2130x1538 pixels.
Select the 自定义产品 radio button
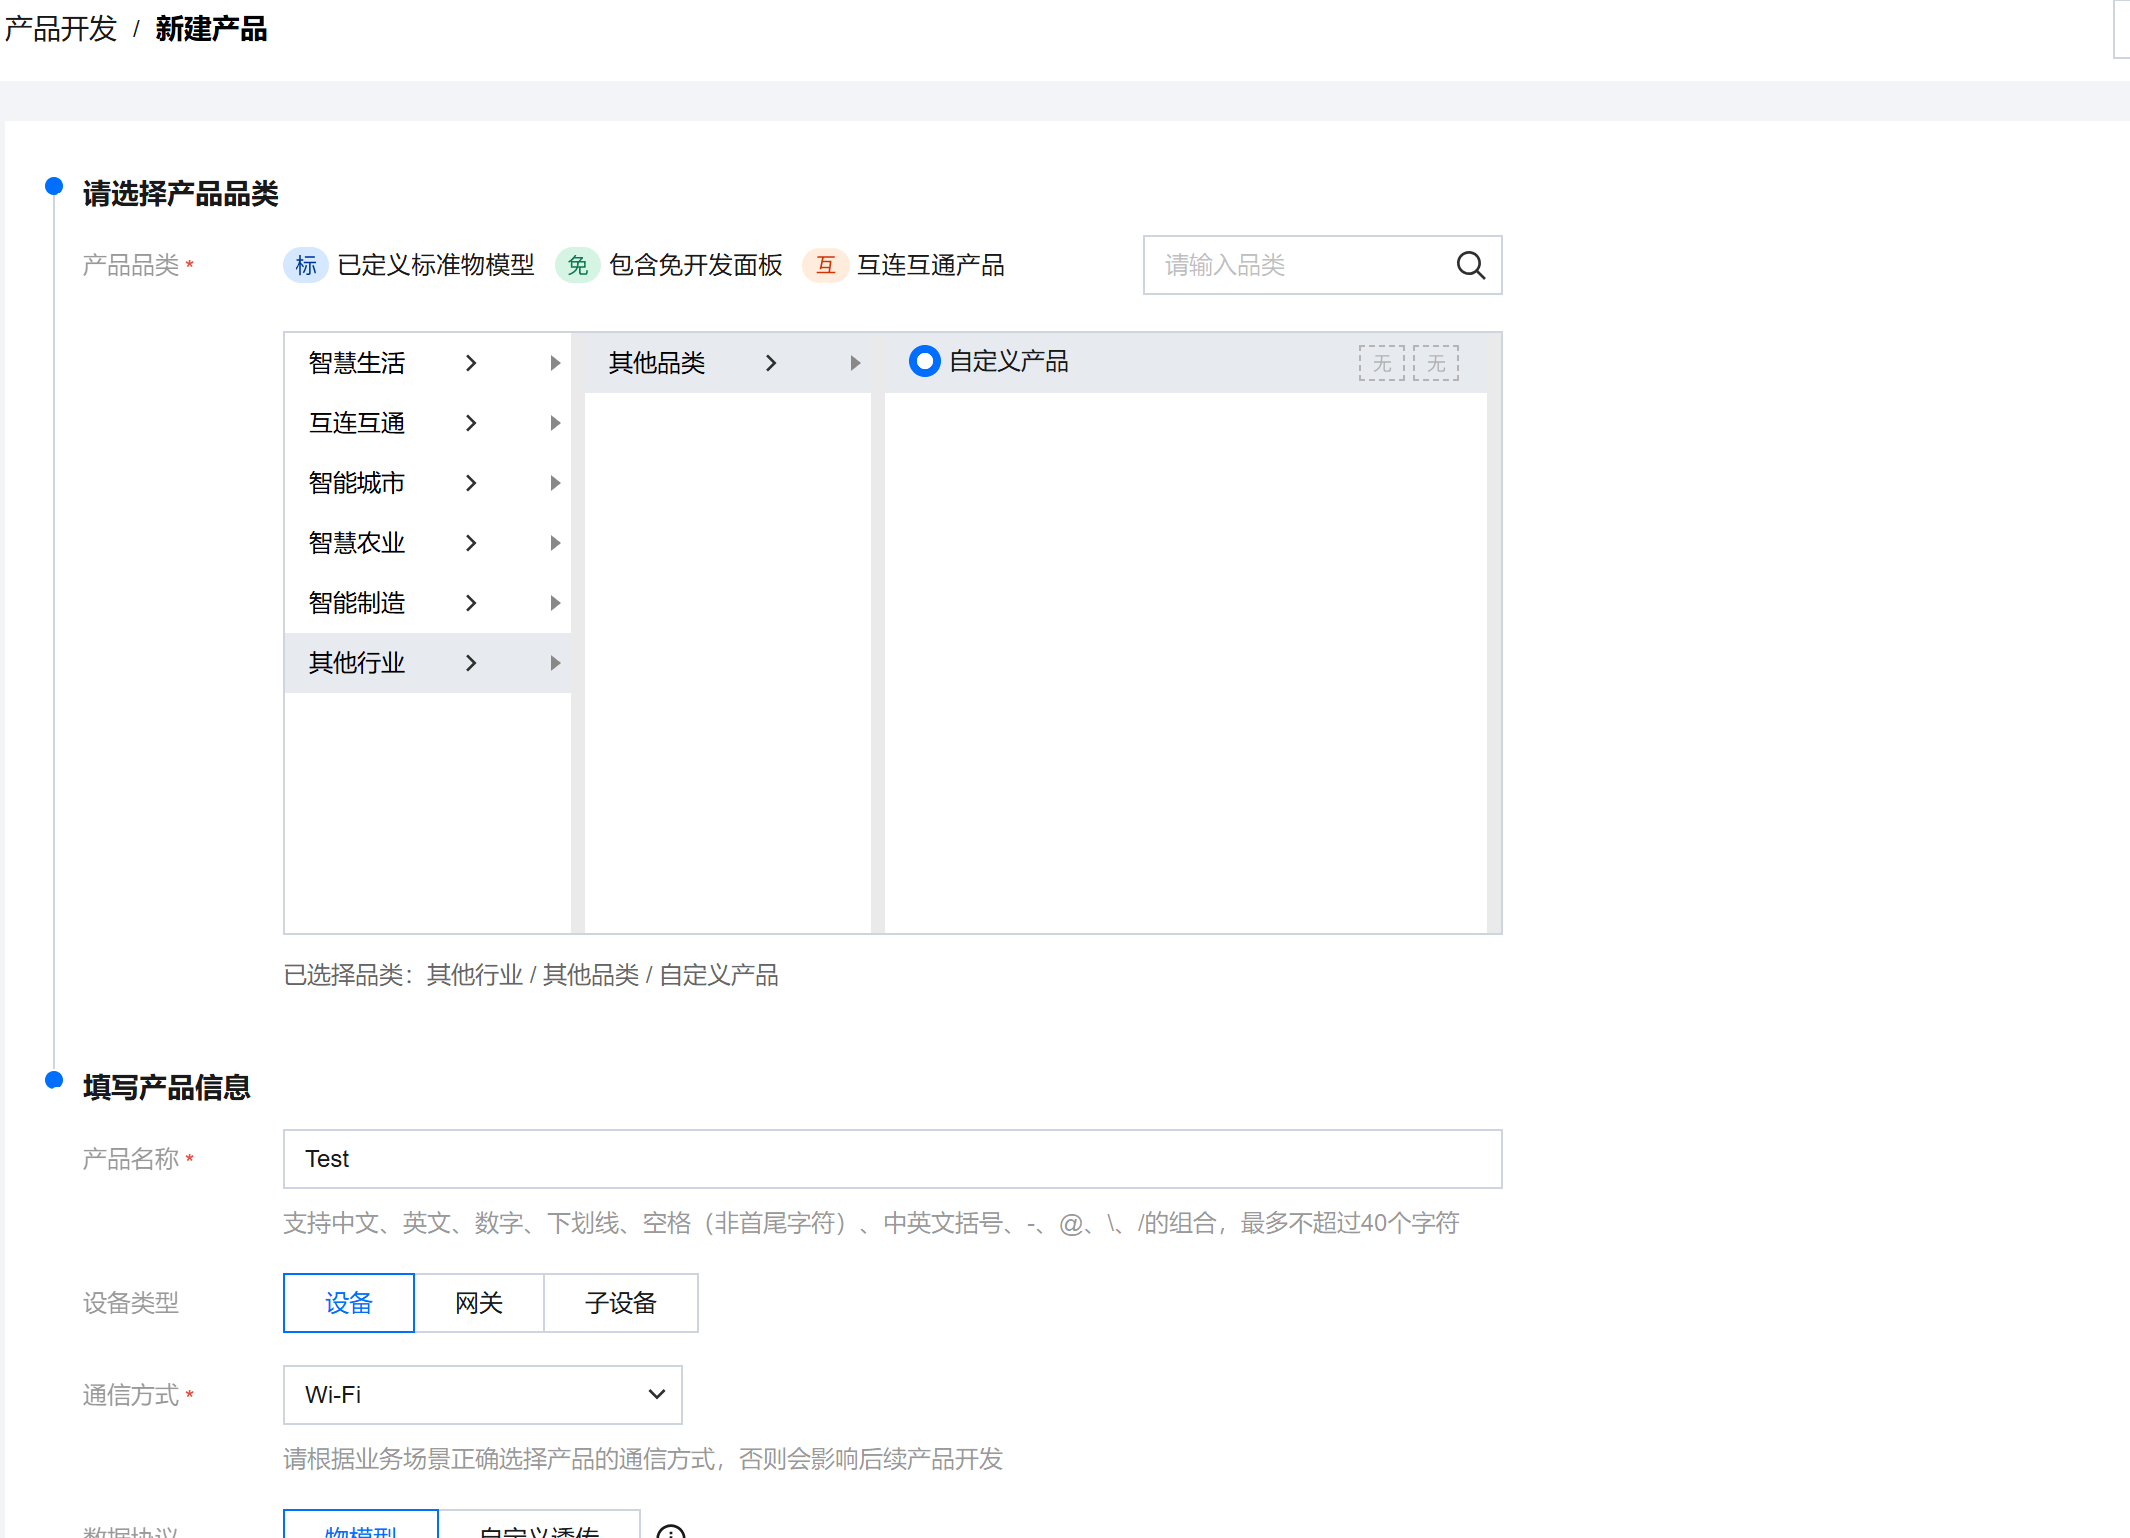pos(924,361)
